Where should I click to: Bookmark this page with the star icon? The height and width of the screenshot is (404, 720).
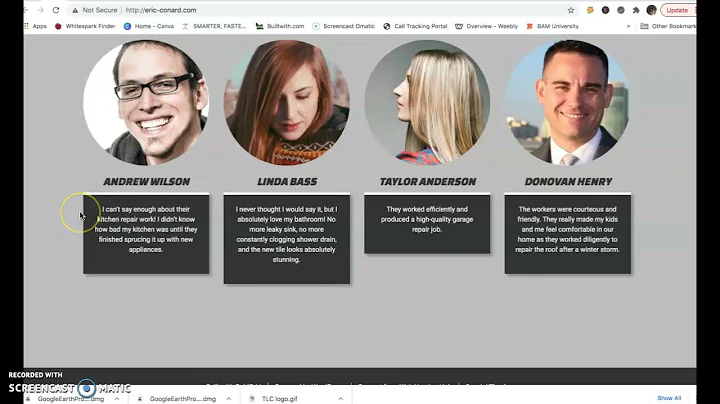point(571,10)
